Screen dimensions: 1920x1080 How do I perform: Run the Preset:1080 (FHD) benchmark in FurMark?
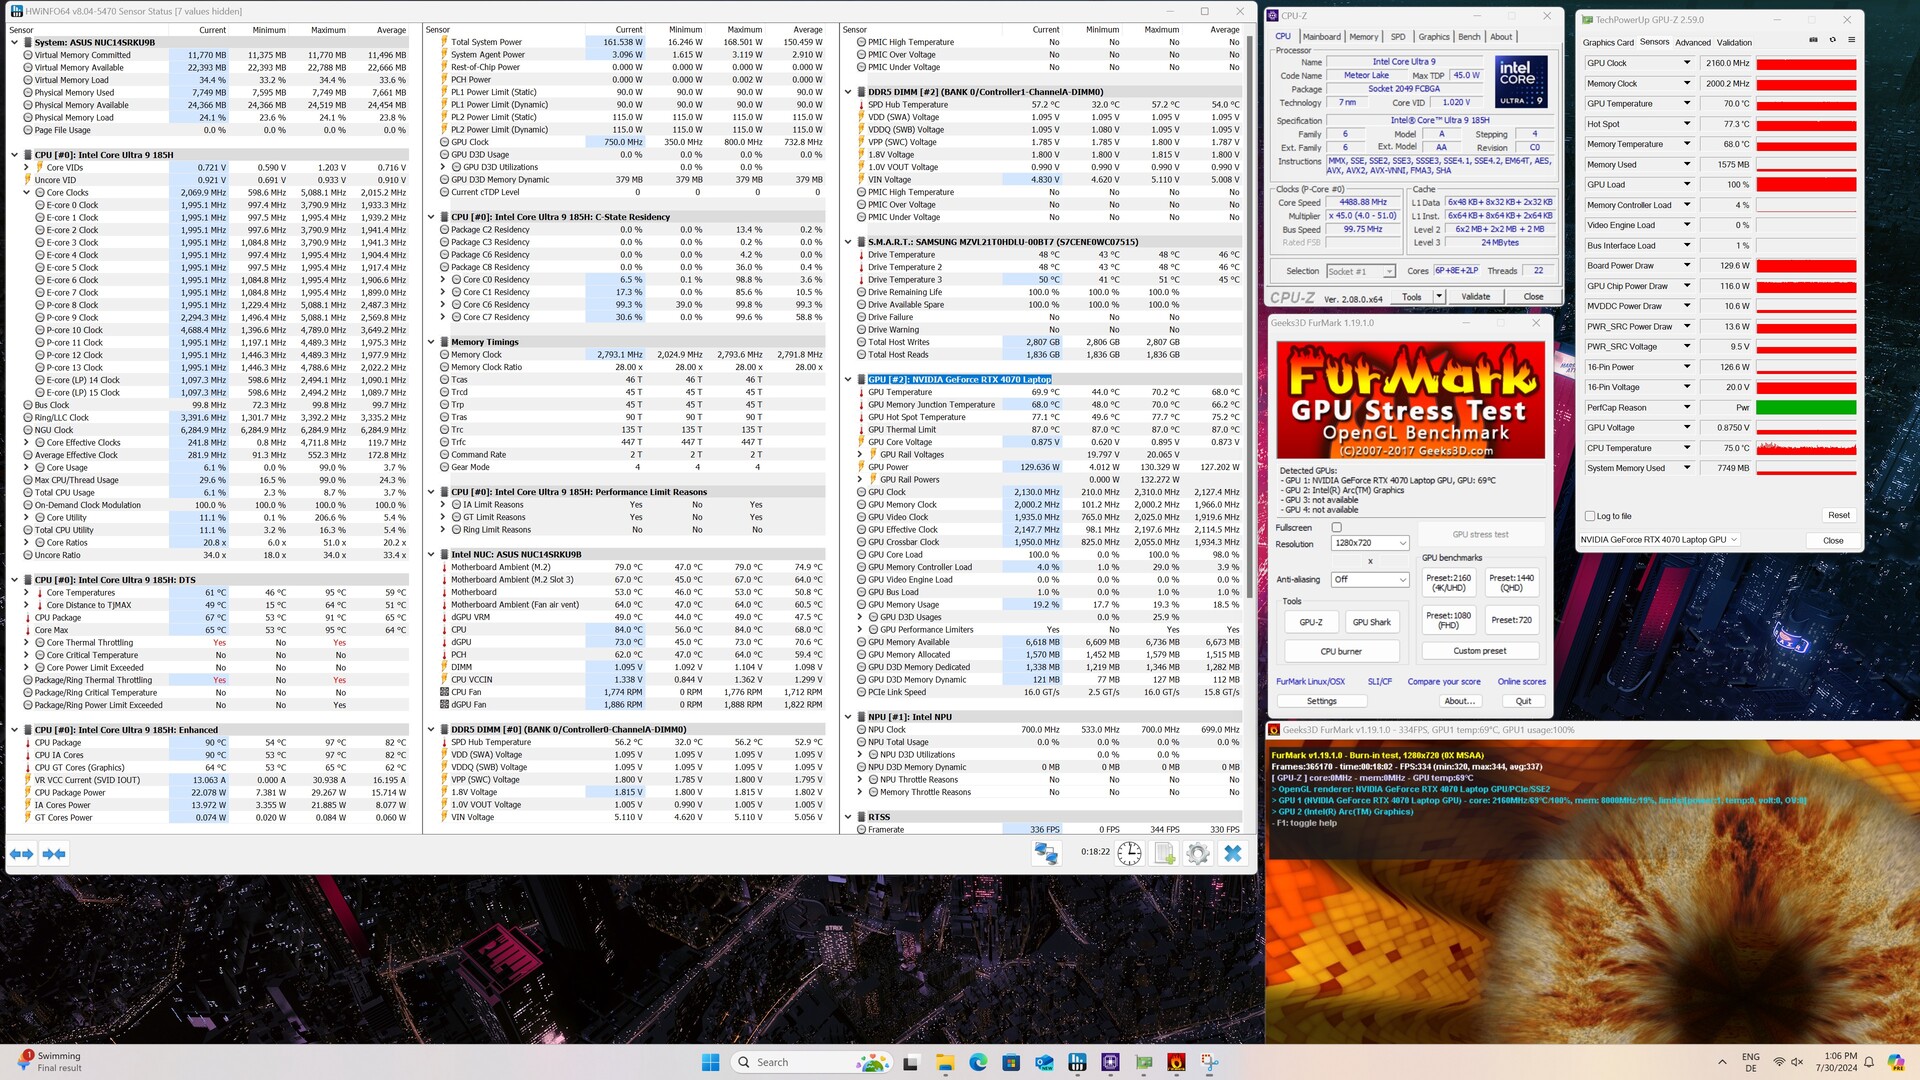(1448, 620)
